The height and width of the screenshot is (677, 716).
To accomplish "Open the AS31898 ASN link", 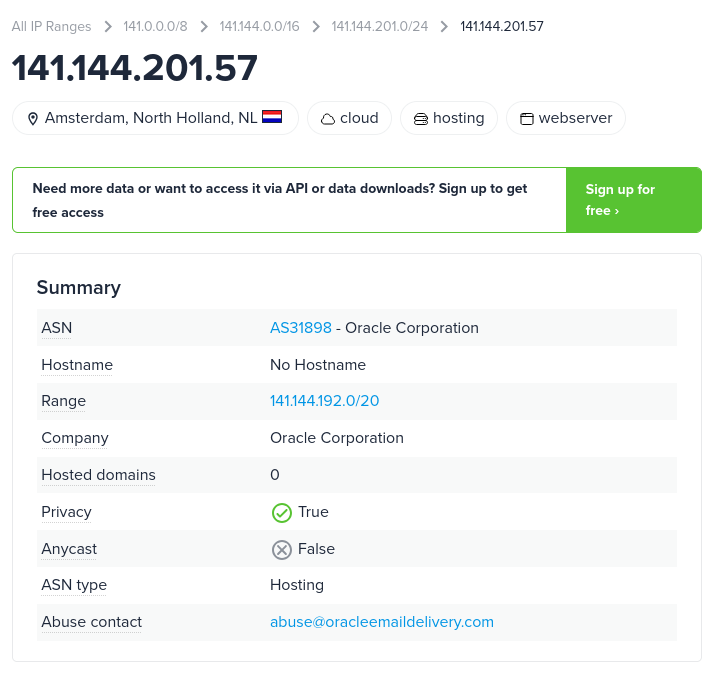I will coord(300,328).
